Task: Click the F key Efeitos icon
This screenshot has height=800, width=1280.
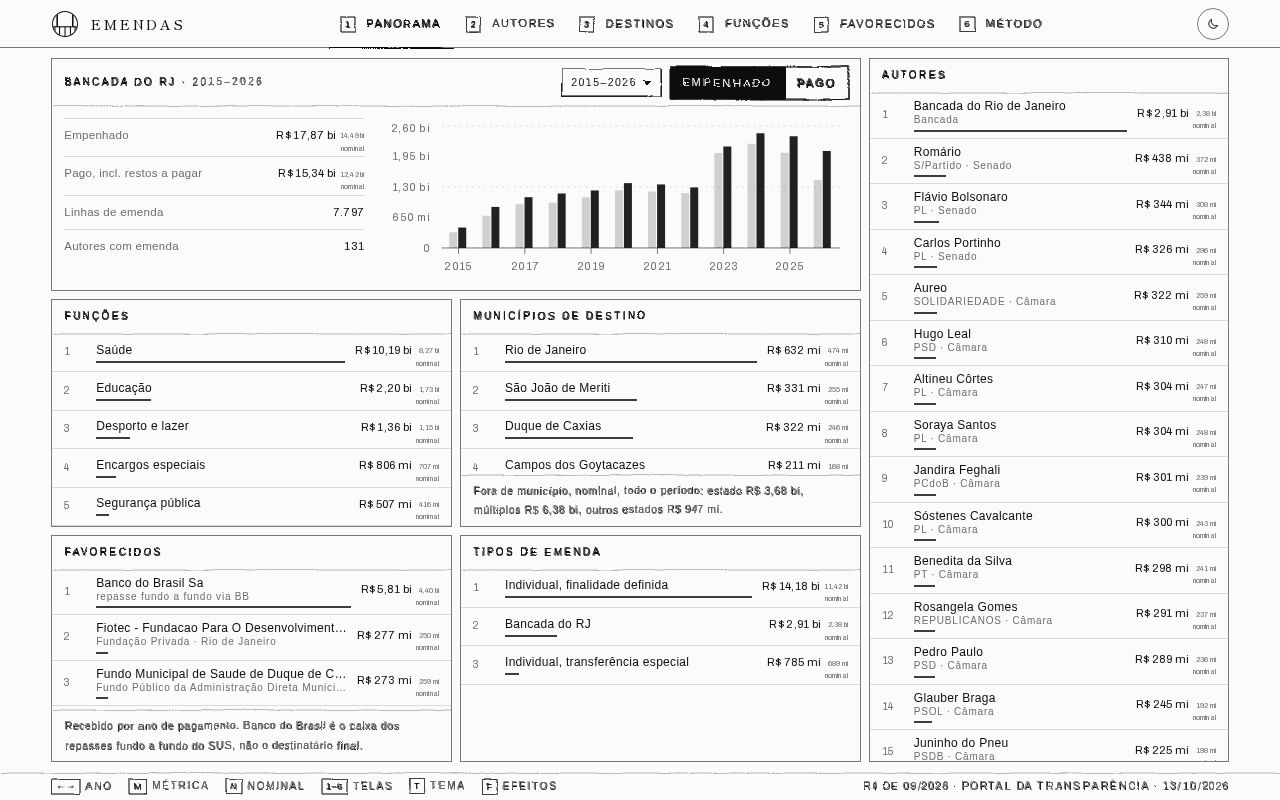Action: point(489,786)
